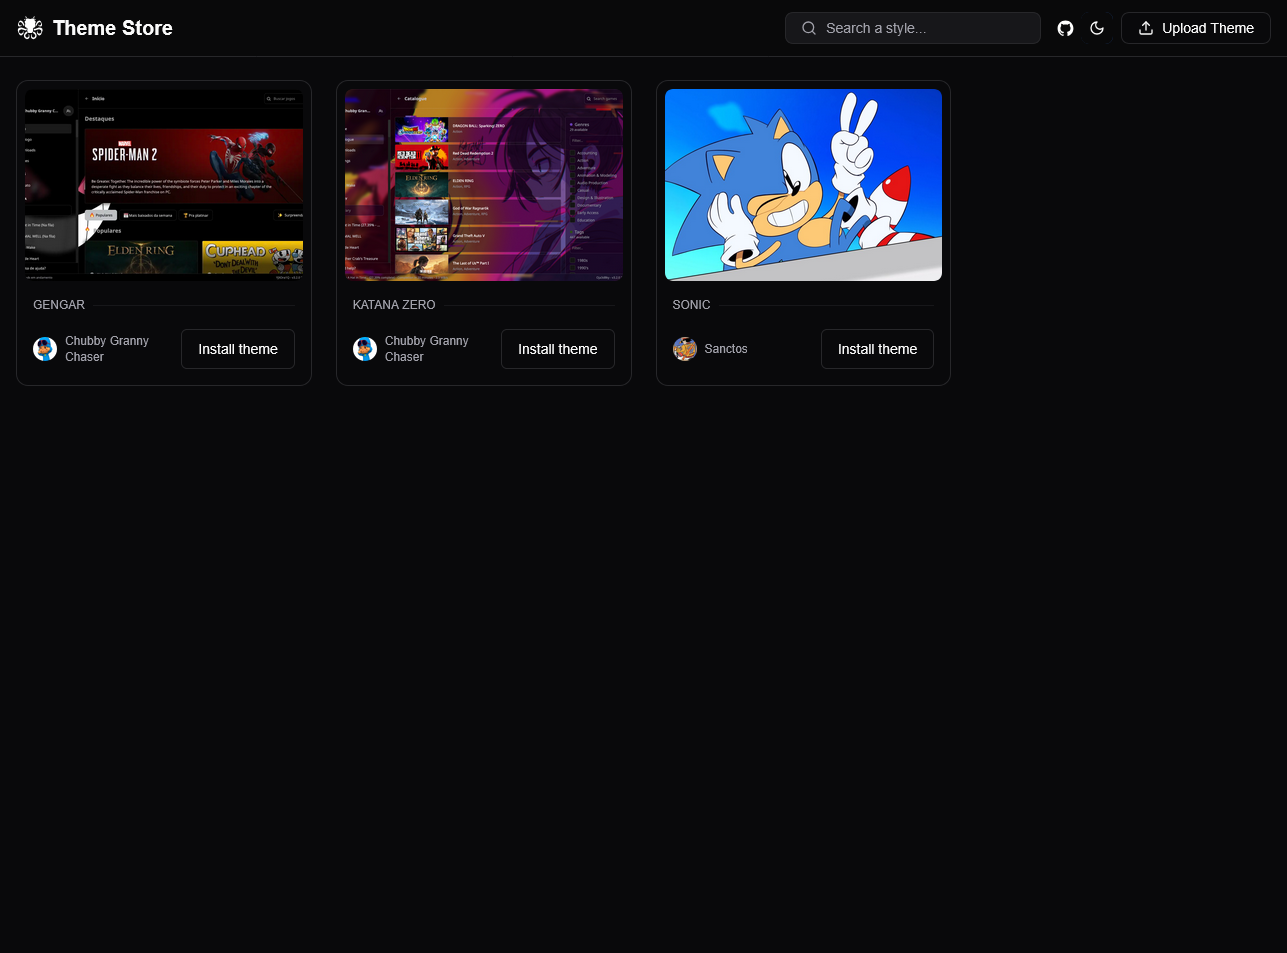1287x953 pixels.
Task: Select the SONIC theme title
Action: [x=691, y=305]
